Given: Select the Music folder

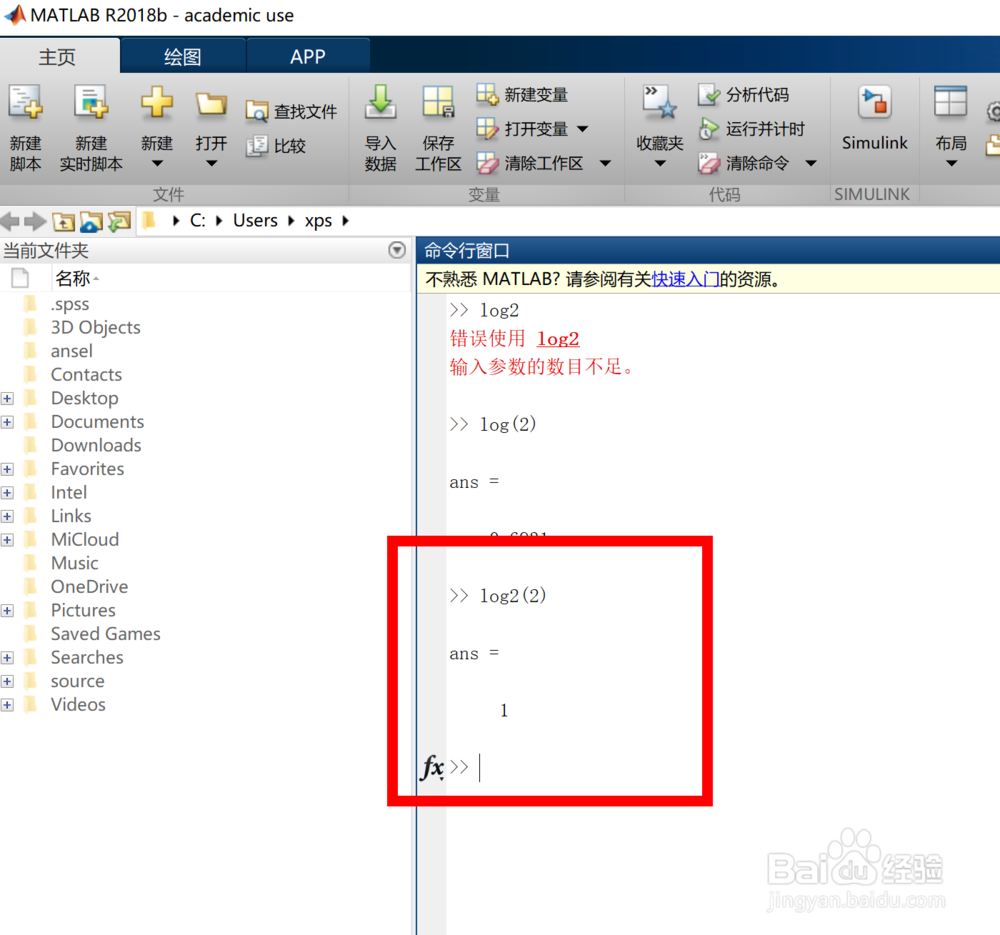Looking at the screenshot, I should (x=75, y=564).
